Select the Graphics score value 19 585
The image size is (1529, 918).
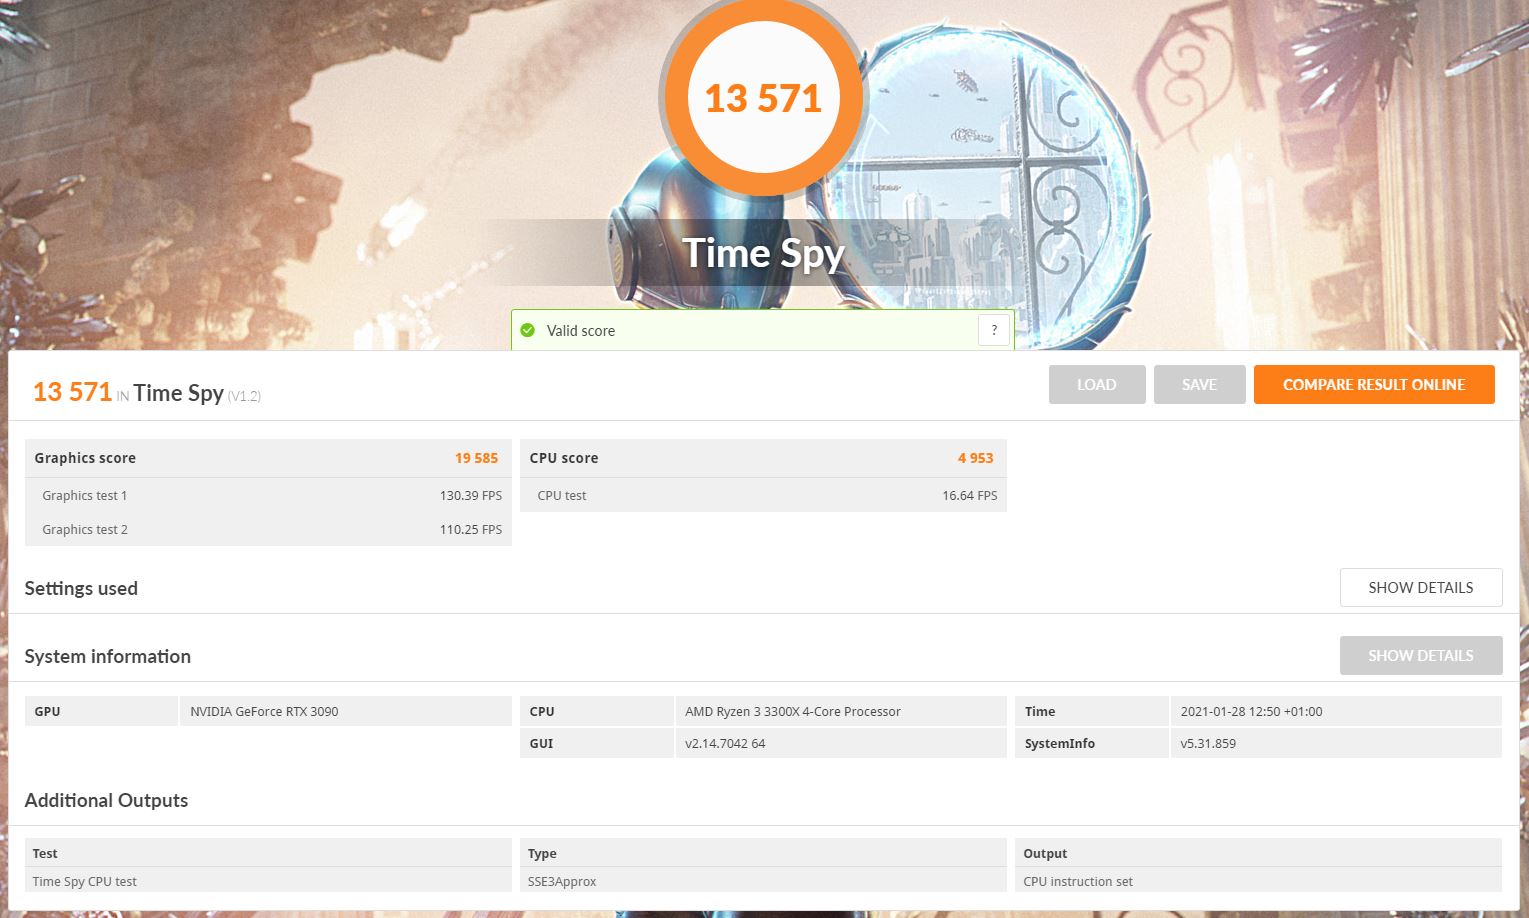[476, 458]
